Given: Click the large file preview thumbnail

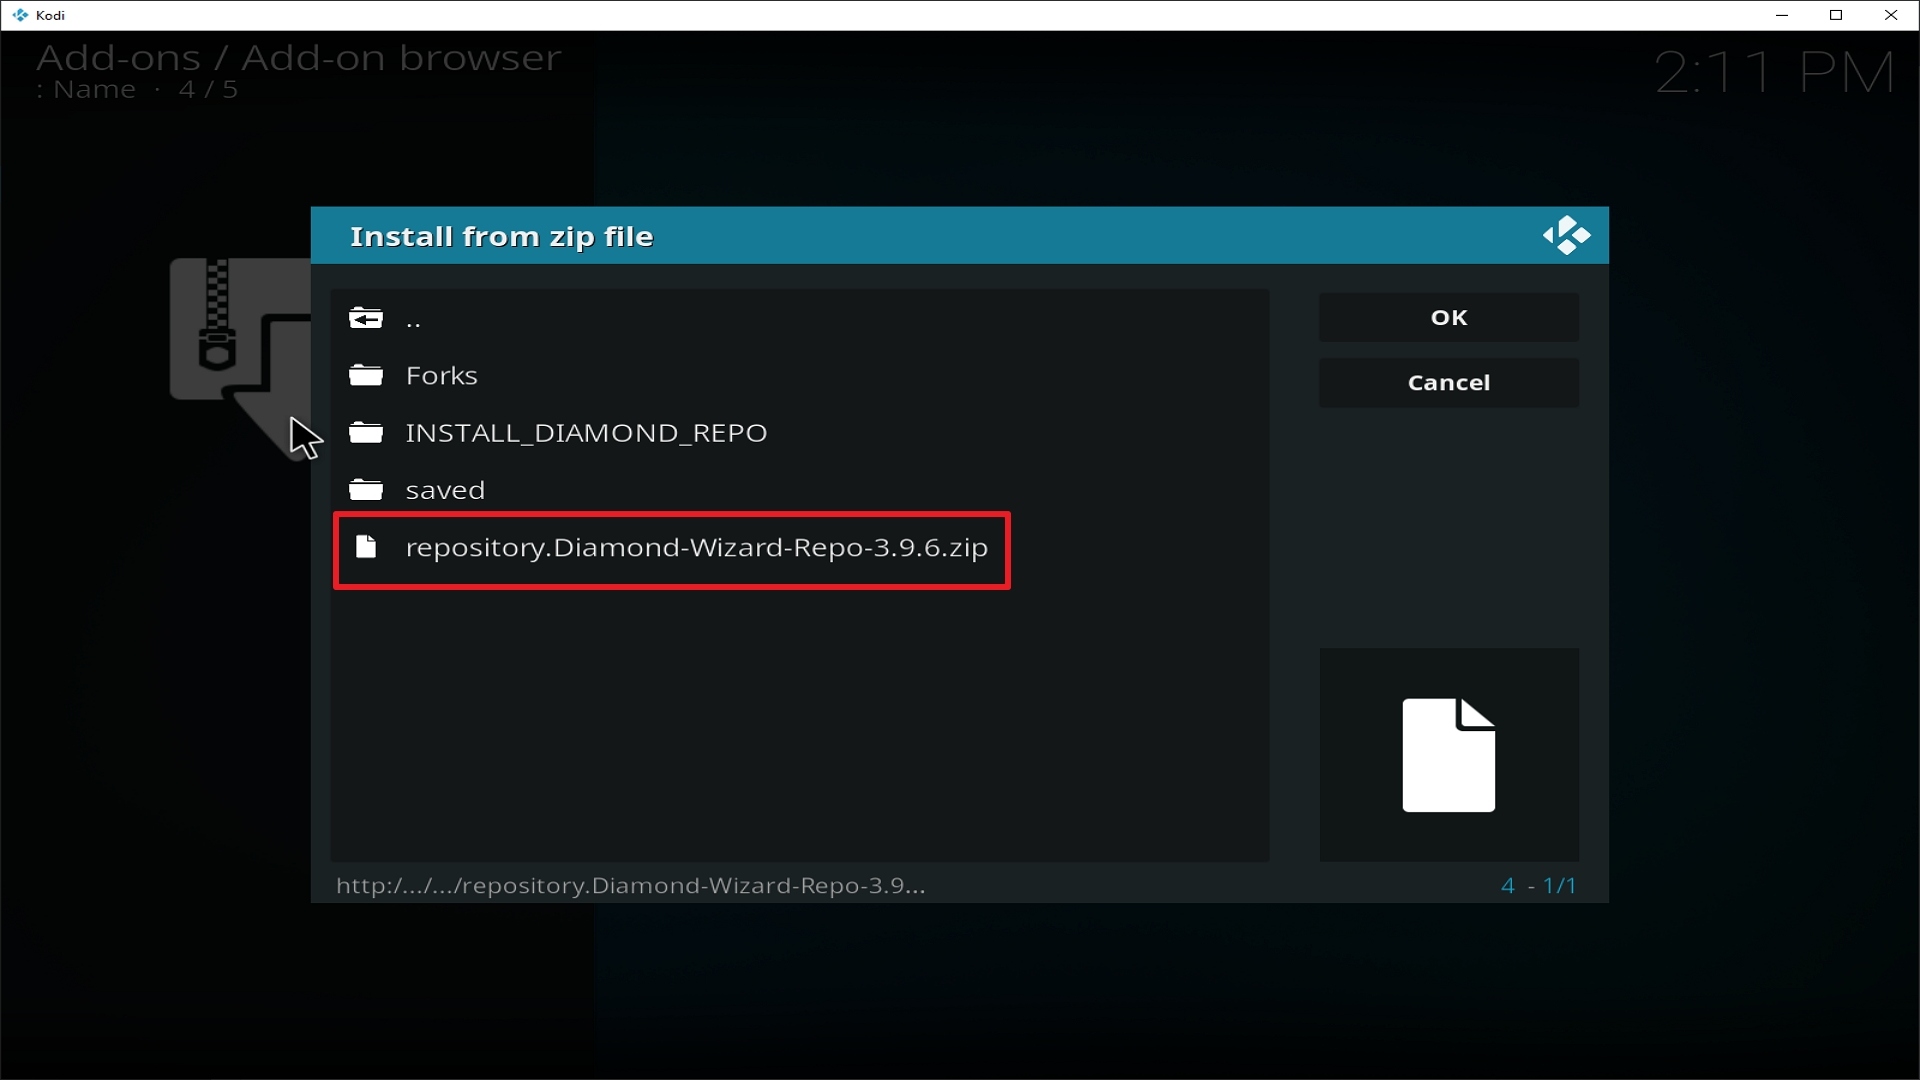Looking at the screenshot, I should (1449, 755).
